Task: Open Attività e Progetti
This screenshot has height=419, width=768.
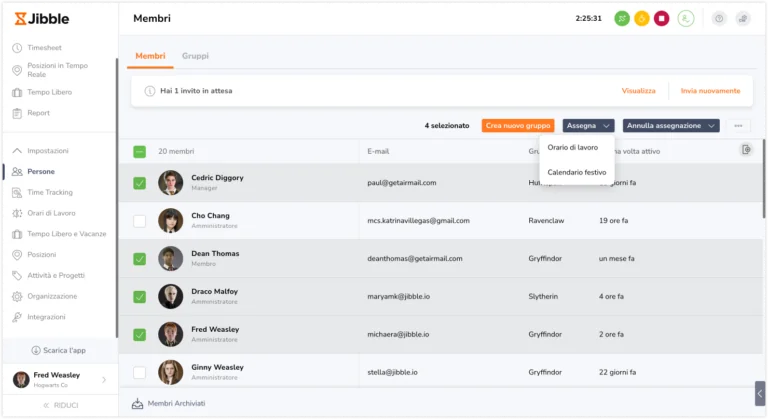Action: [x=56, y=275]
